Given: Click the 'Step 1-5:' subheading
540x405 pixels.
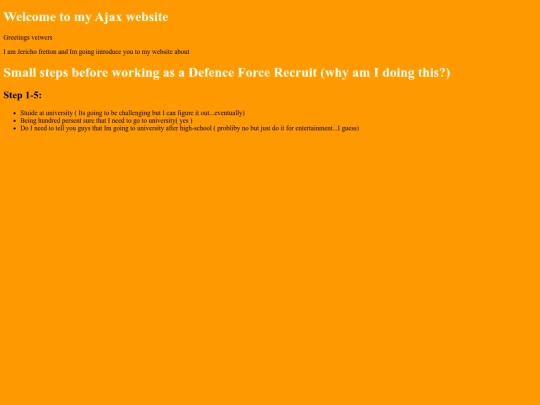Looking at the screenshot, I should (23, 95).
